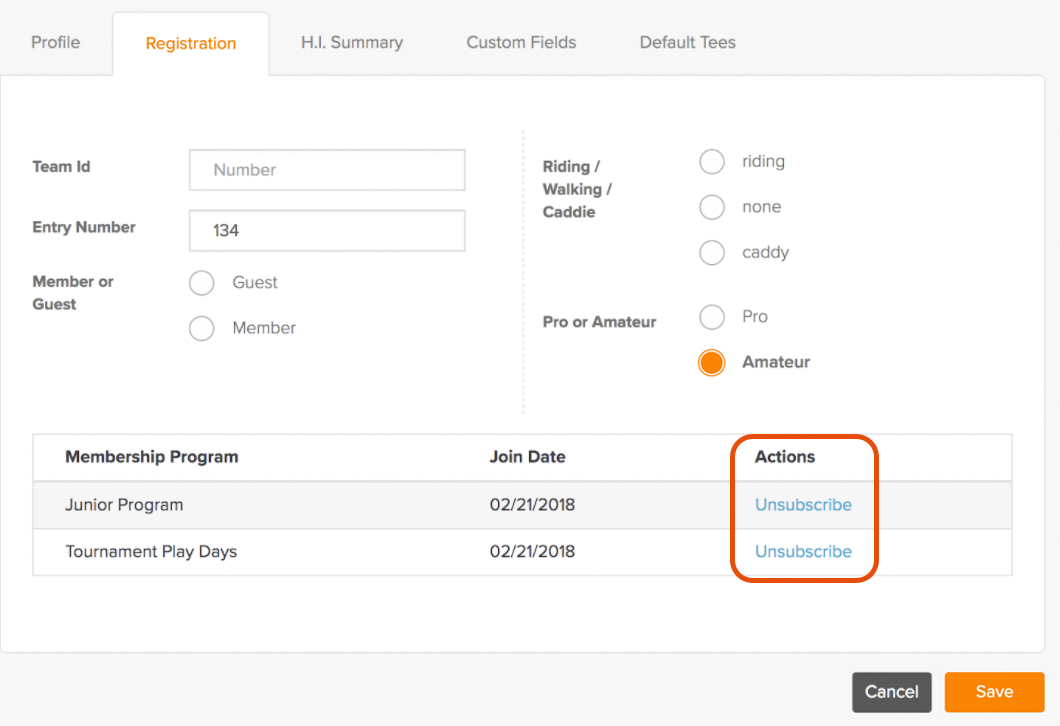Click the Tournament Play Days join date

(532, 552)
